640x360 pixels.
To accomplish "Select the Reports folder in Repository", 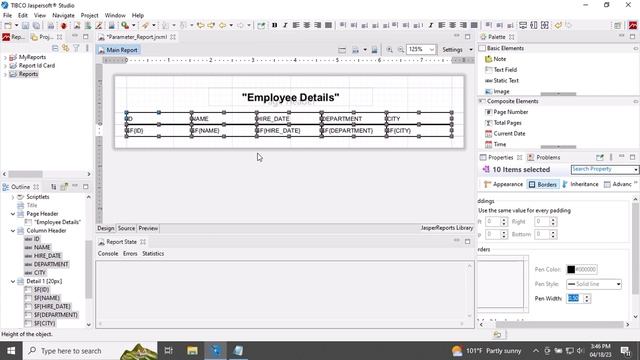I will point(28,74).
